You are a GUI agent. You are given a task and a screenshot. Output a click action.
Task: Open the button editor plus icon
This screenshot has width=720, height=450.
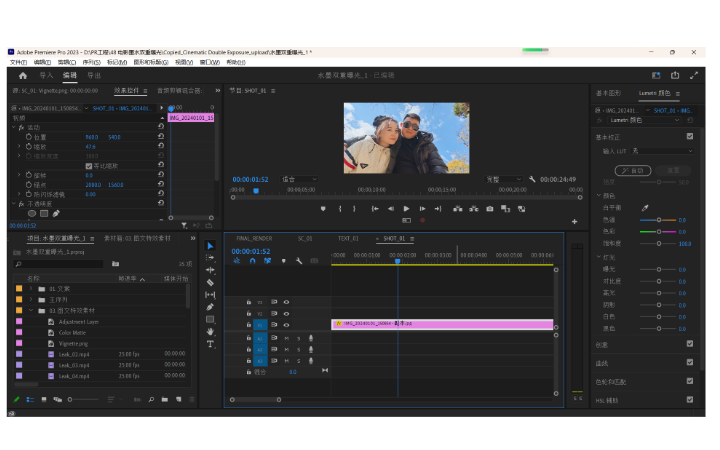point(574,221)
